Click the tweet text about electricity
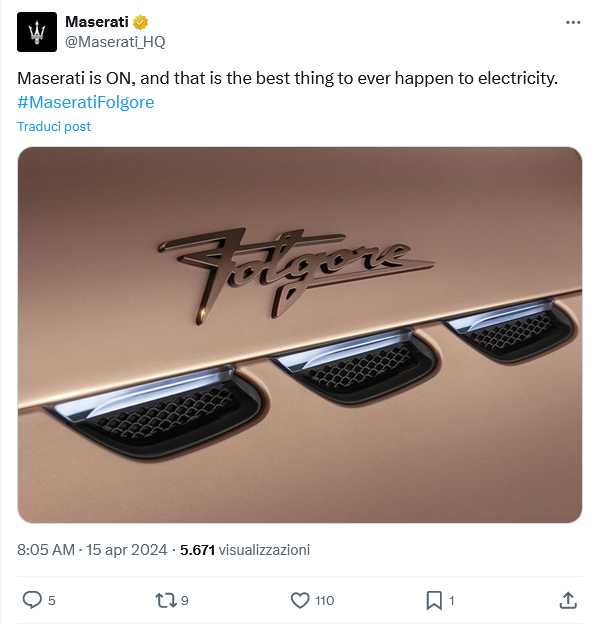Viewport: 598px width, 624px height. pyautogui.click(x=287, y=78)
